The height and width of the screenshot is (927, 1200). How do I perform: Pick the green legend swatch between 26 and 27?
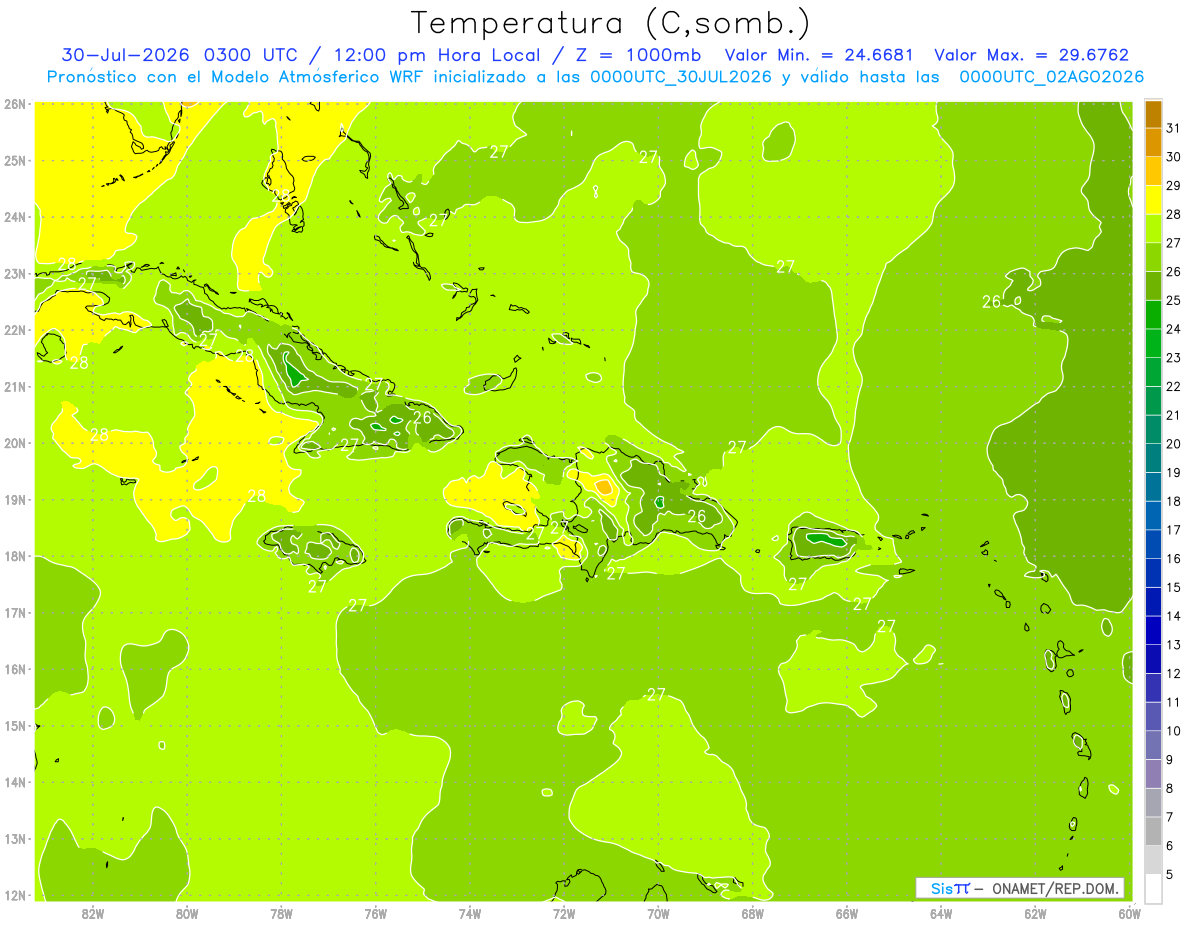tap(1153, 257)
